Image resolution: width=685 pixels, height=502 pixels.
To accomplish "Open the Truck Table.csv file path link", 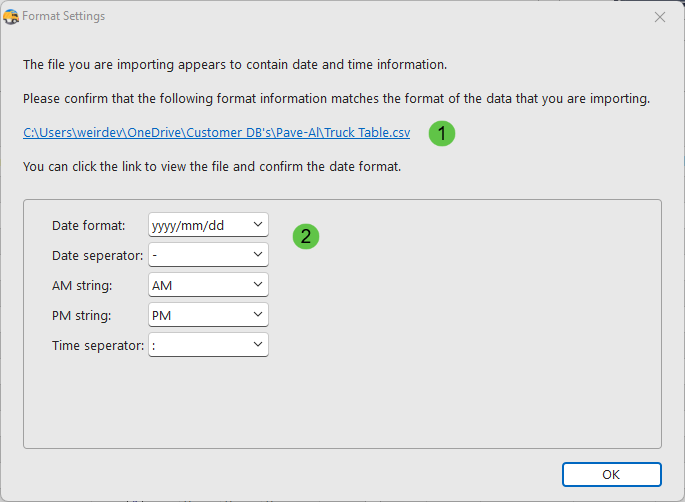I will click(x=216, y=133).
